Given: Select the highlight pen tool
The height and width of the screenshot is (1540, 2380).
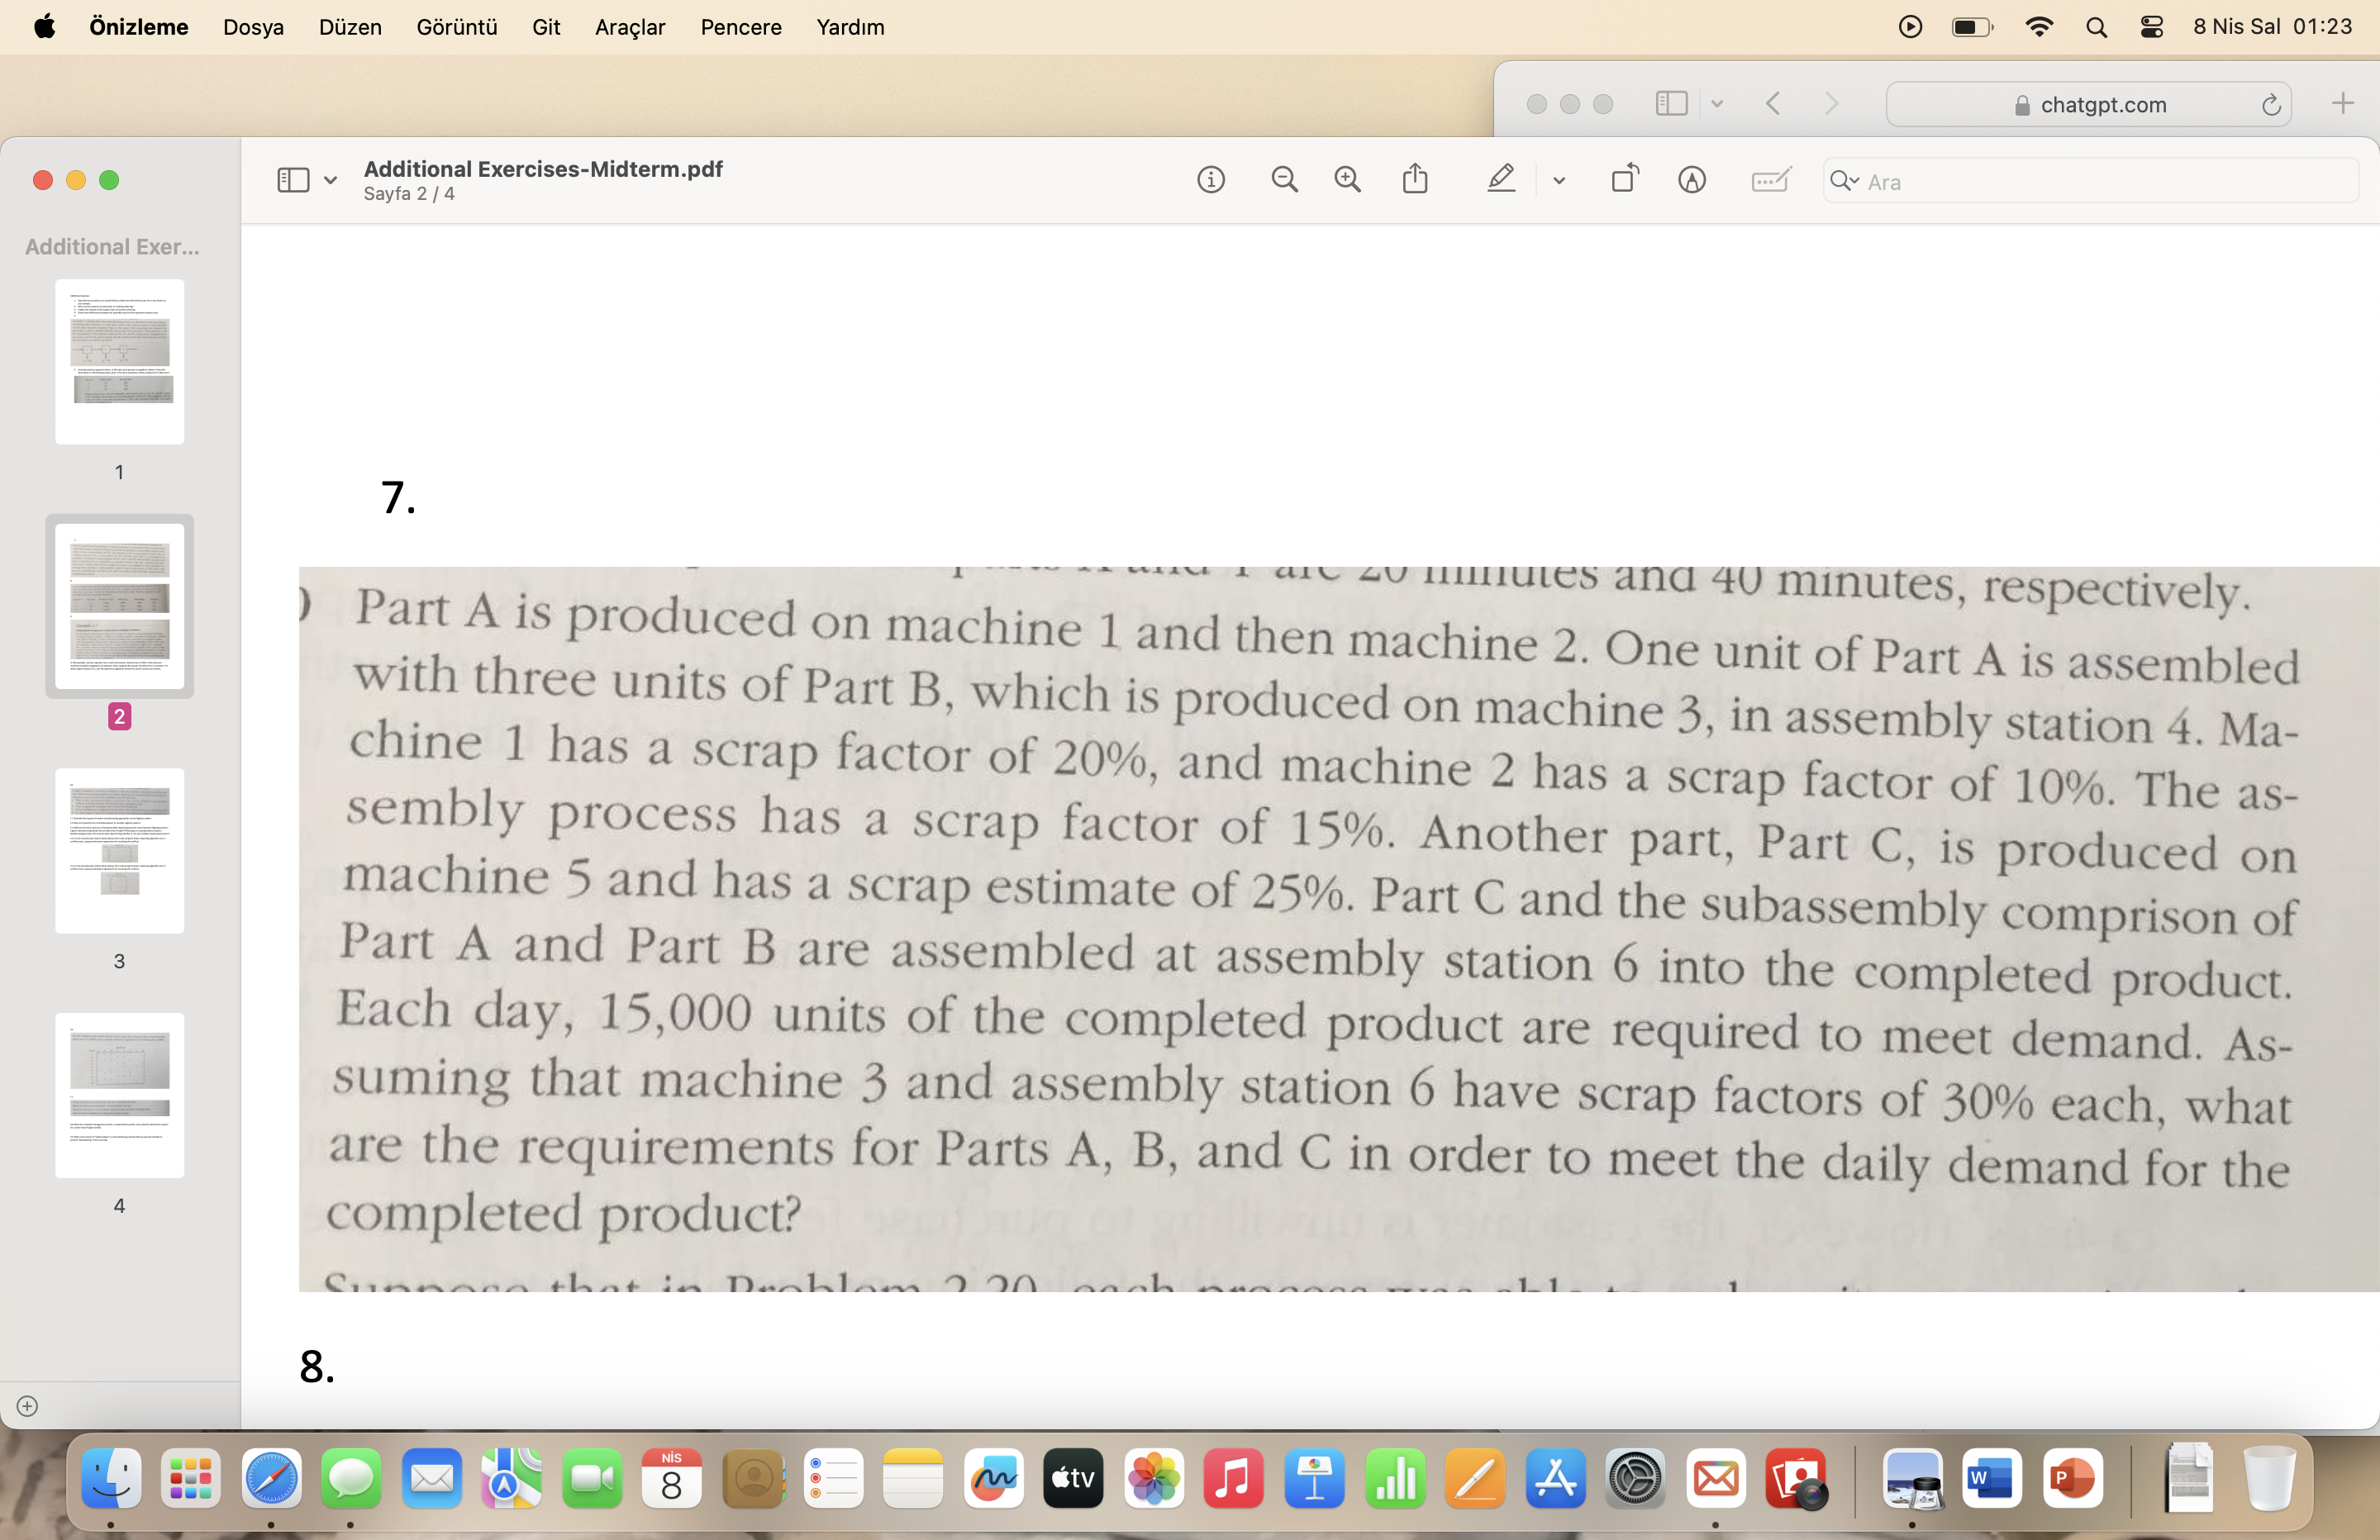Looking at the screenshot, I should tap(1501, 179).
